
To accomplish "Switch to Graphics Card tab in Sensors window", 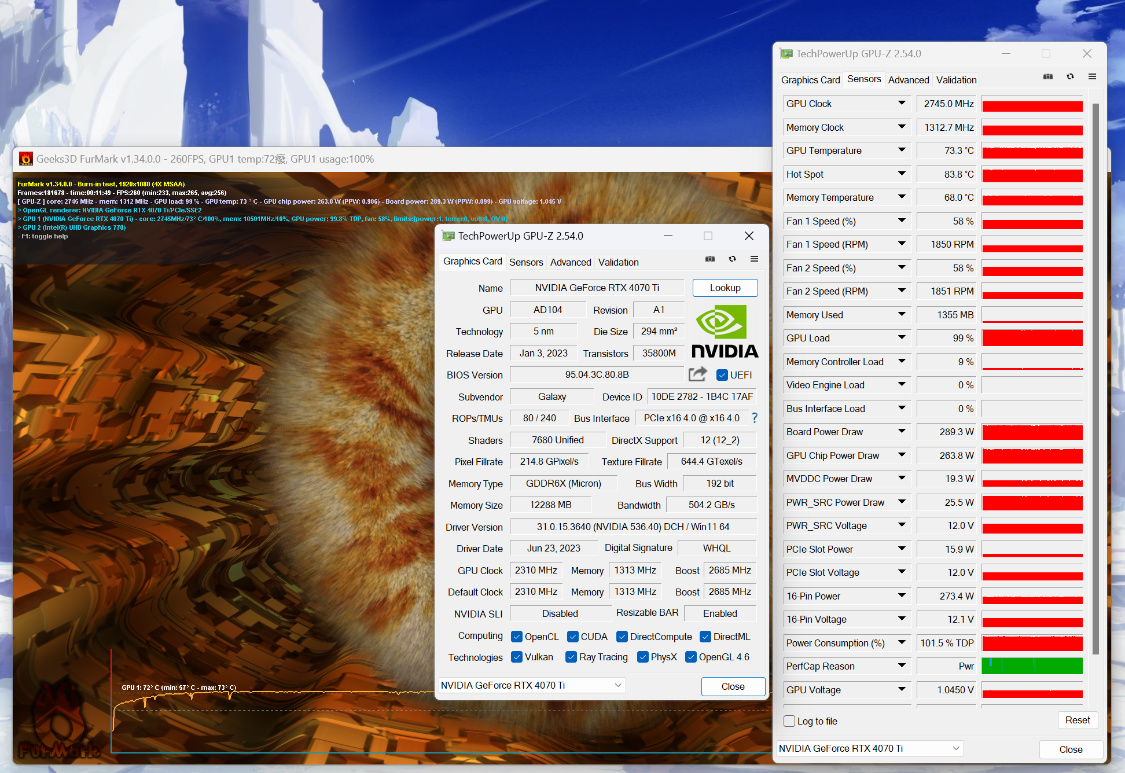I will (x=810, y=80).
